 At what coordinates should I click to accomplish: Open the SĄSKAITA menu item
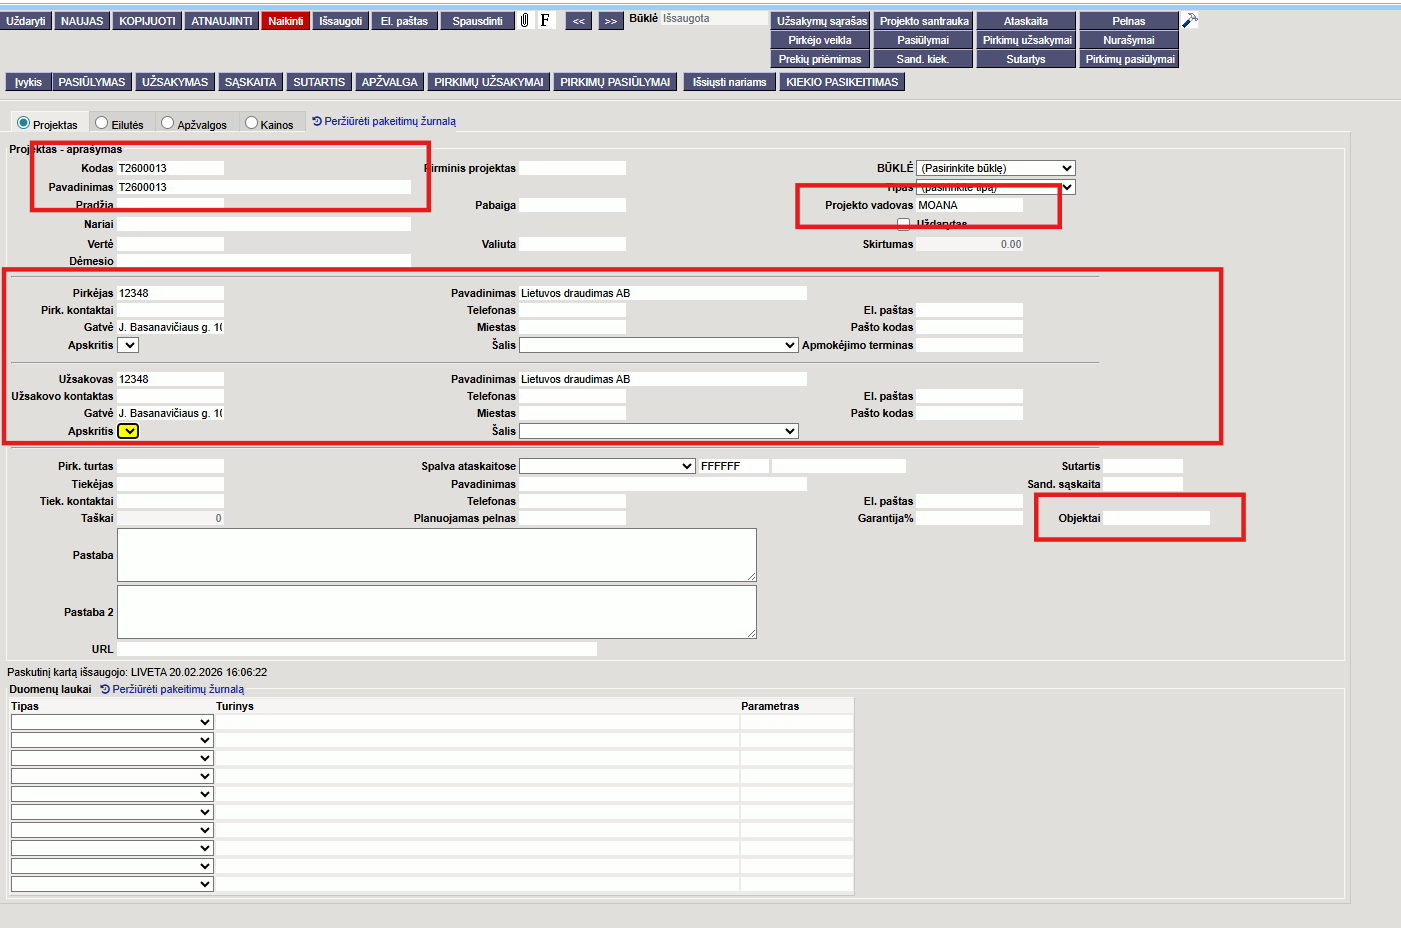click(250, 82)
